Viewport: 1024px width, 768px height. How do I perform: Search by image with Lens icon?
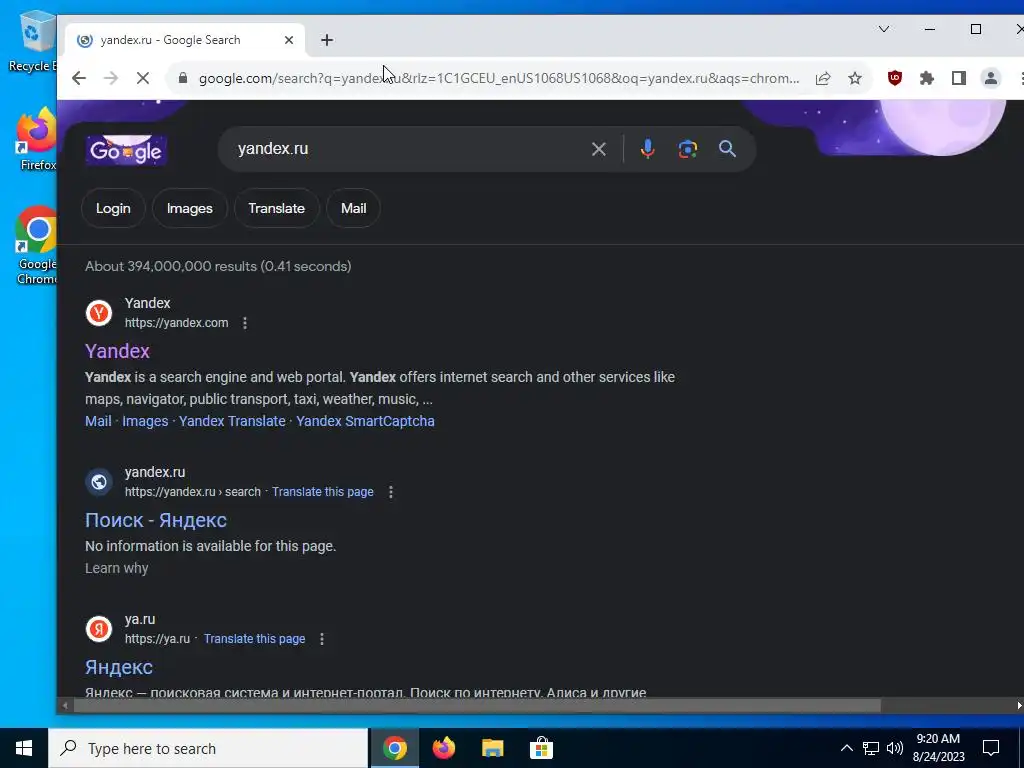coord(687,149)
